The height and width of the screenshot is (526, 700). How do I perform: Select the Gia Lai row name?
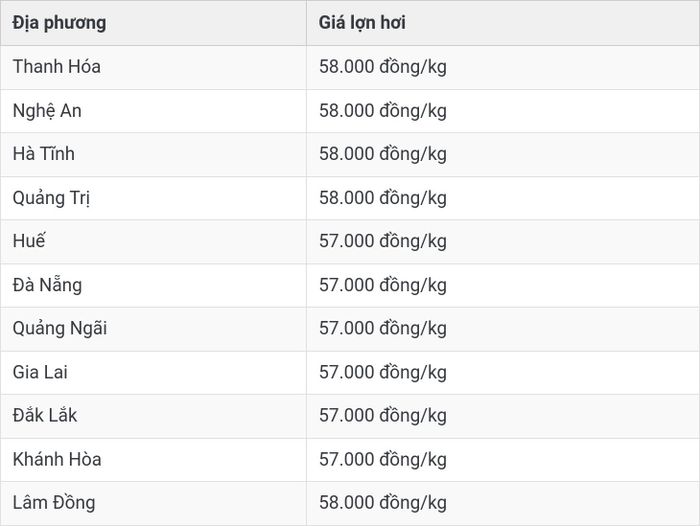tap(40, 372)
